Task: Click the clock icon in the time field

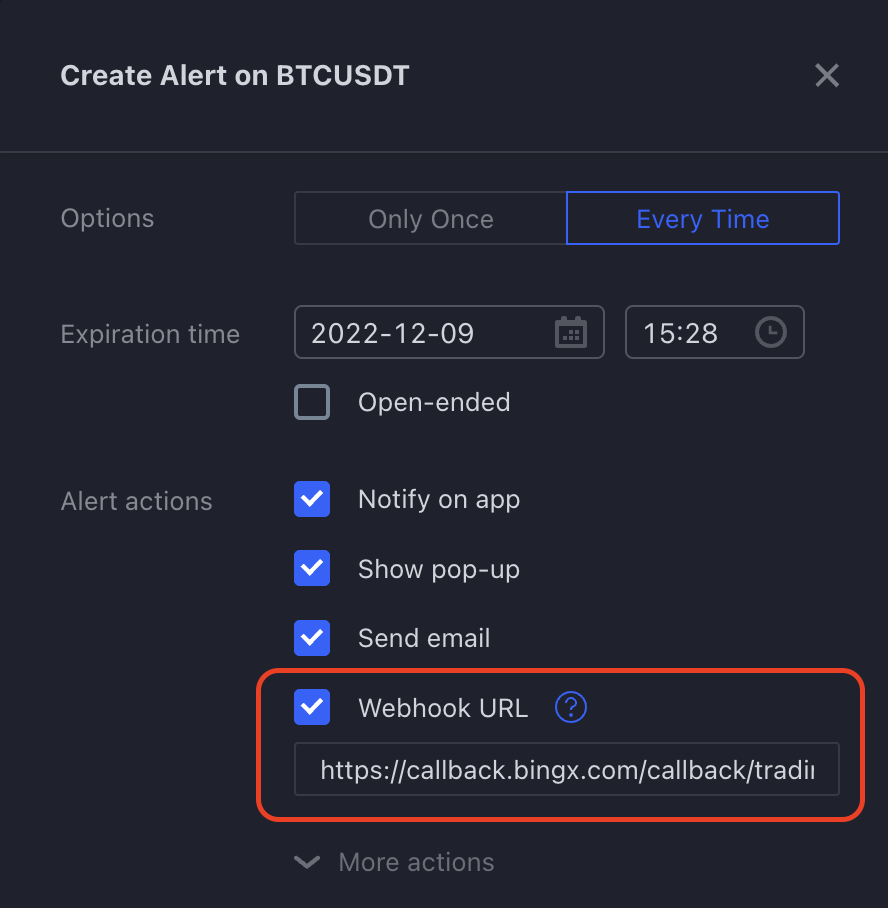Action: click(770, 332)
